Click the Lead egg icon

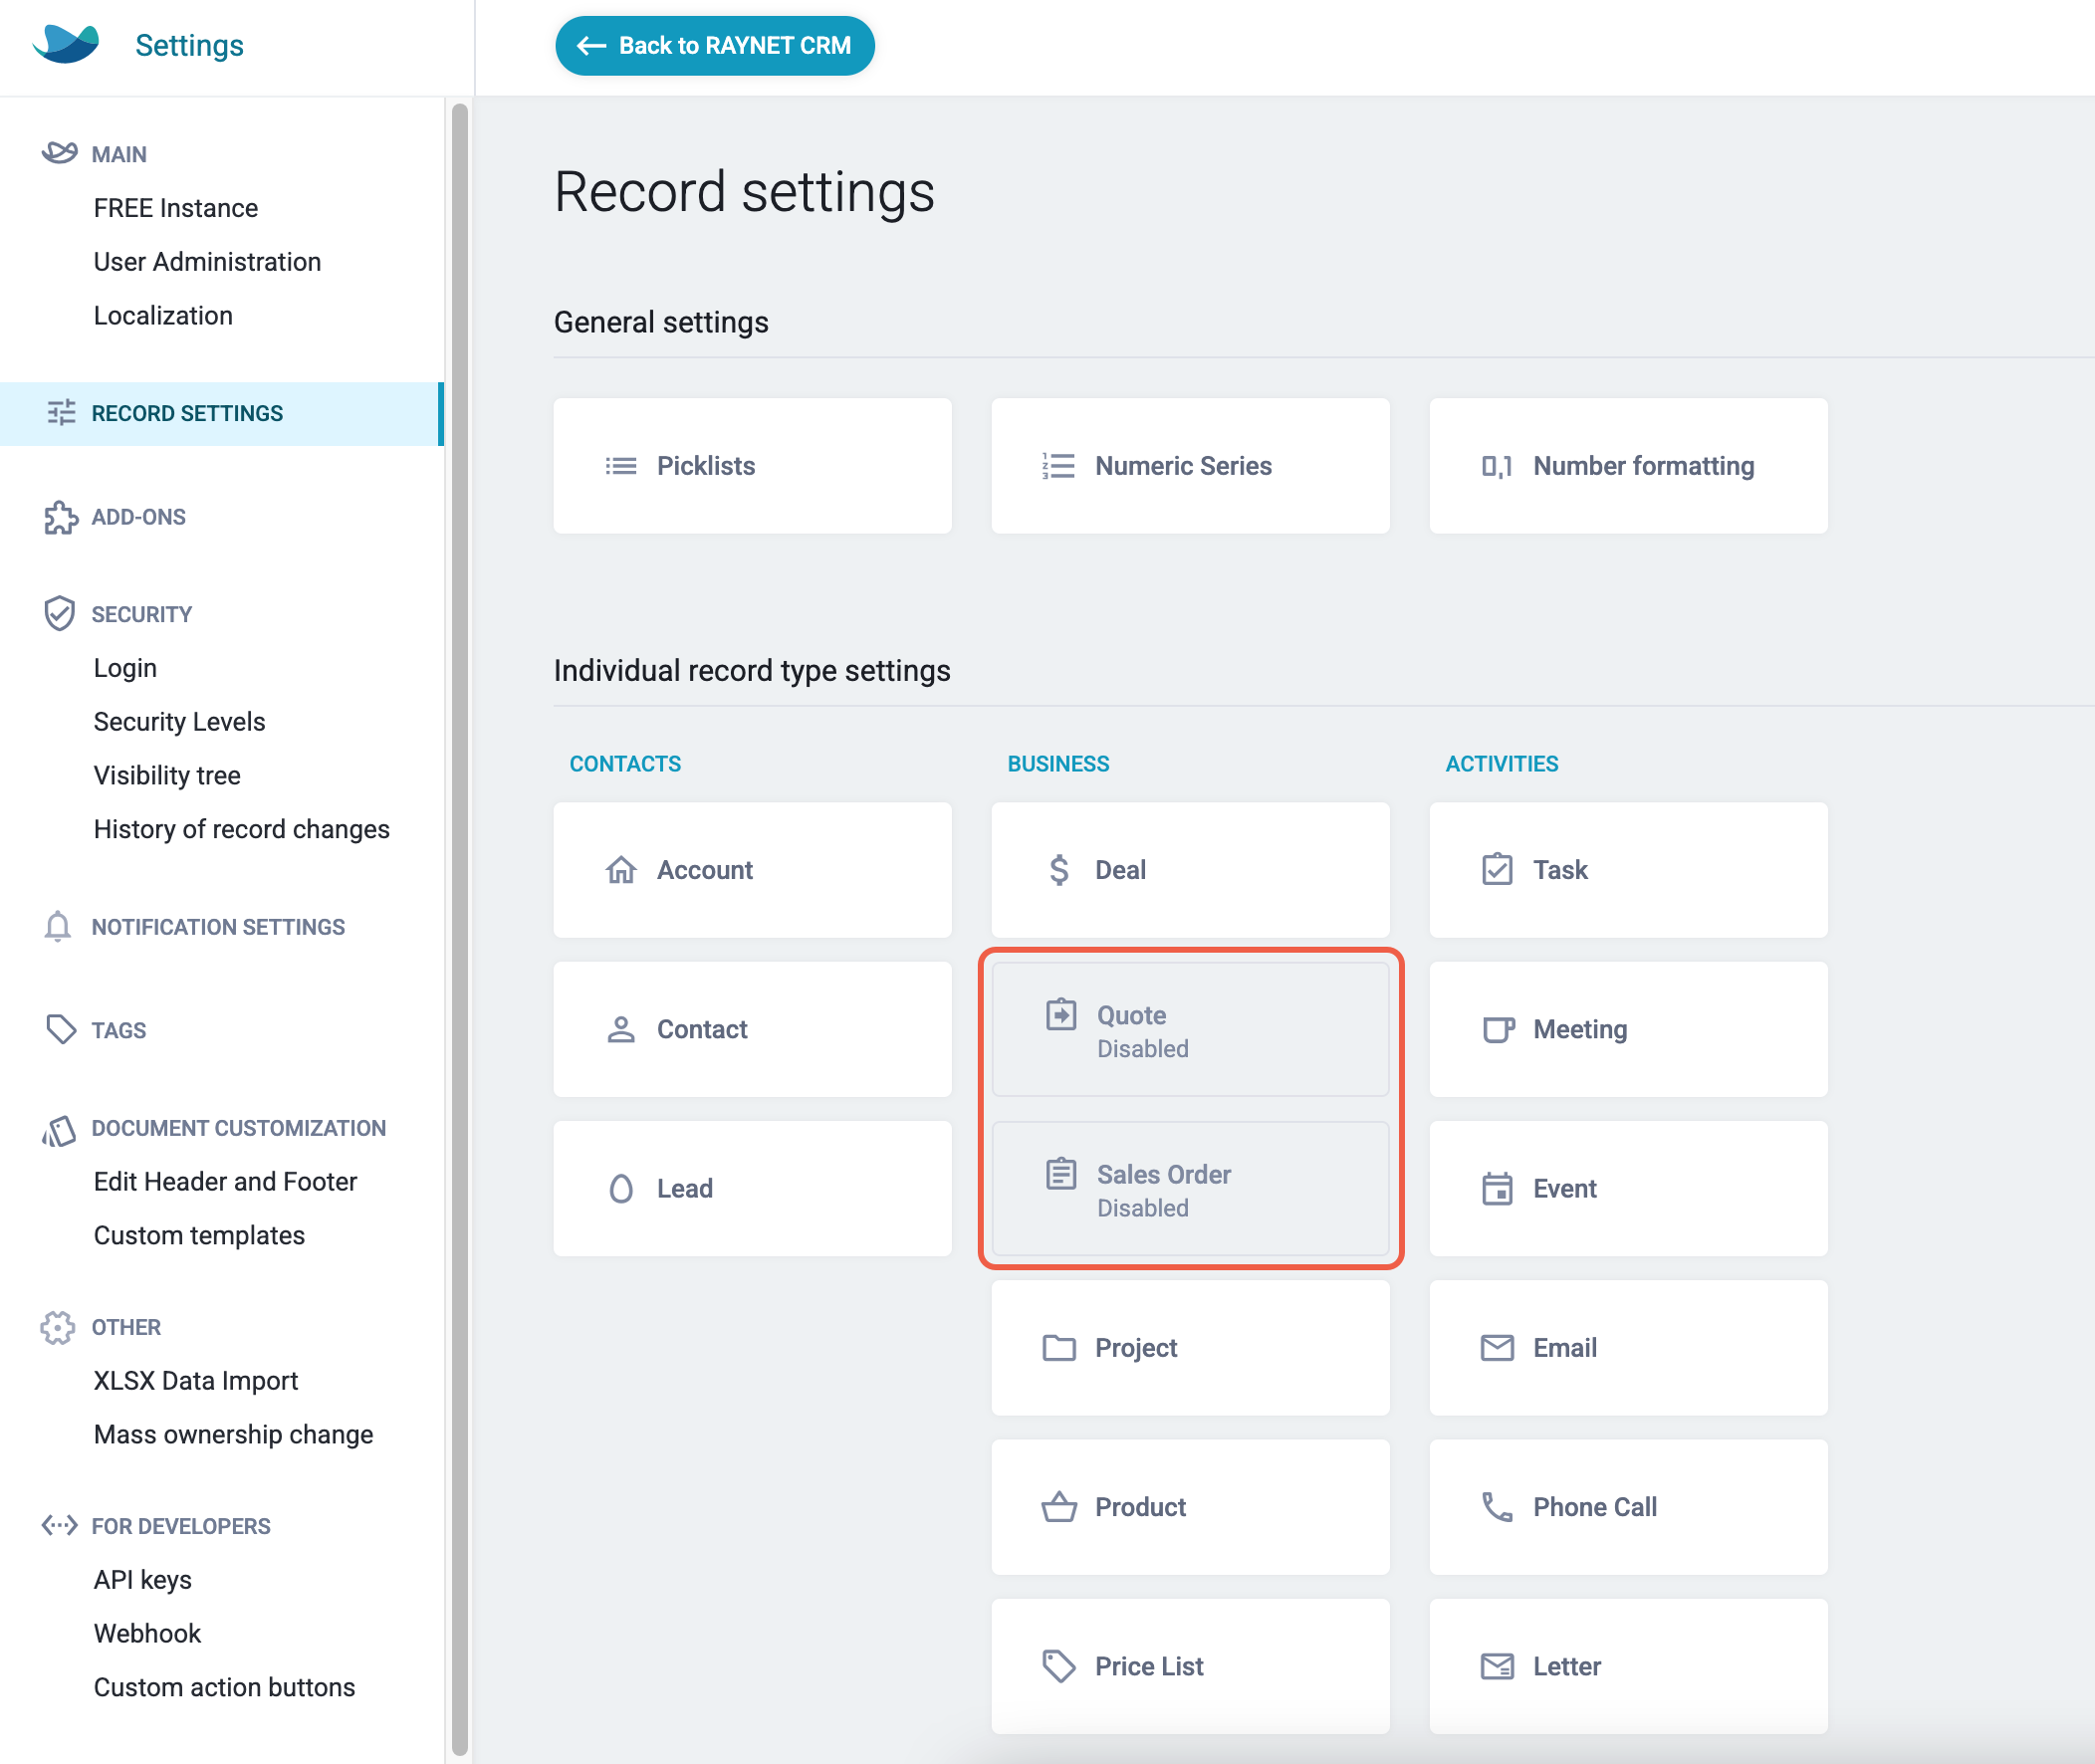[621, 1188]
